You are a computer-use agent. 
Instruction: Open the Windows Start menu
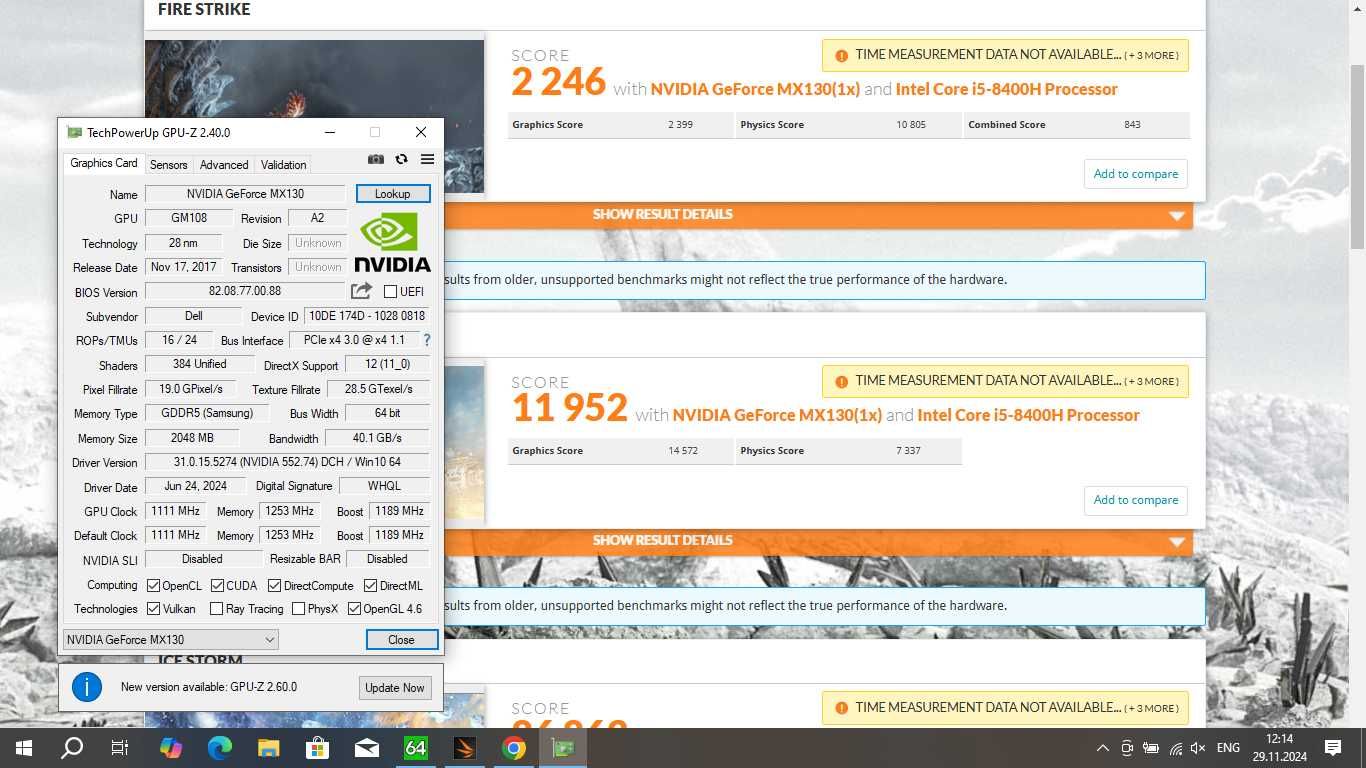[x=23, y=747]
